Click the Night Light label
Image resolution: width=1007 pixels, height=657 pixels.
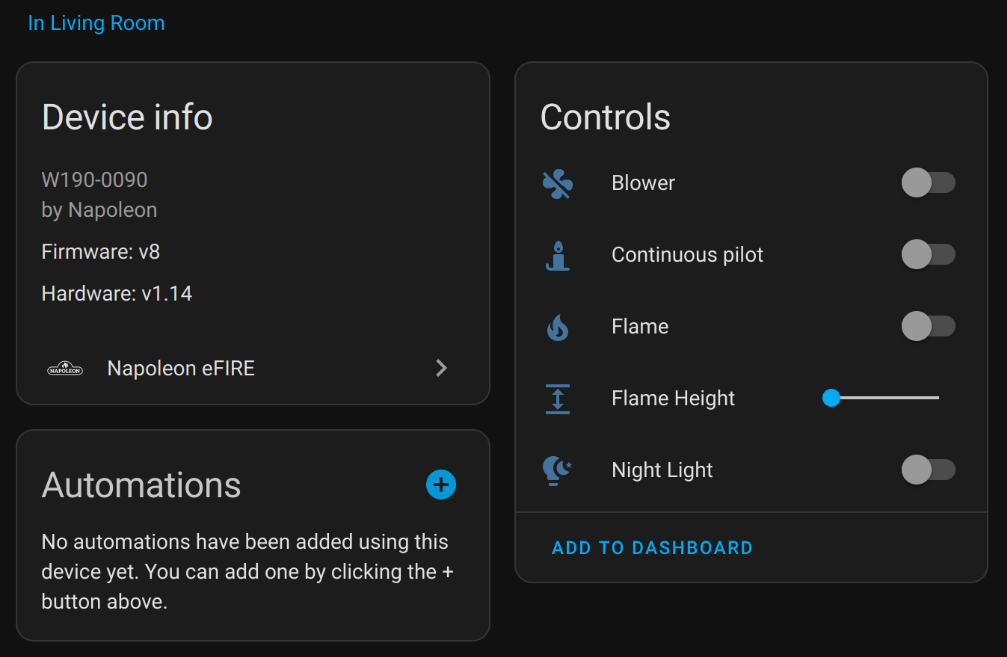[662, 470]
